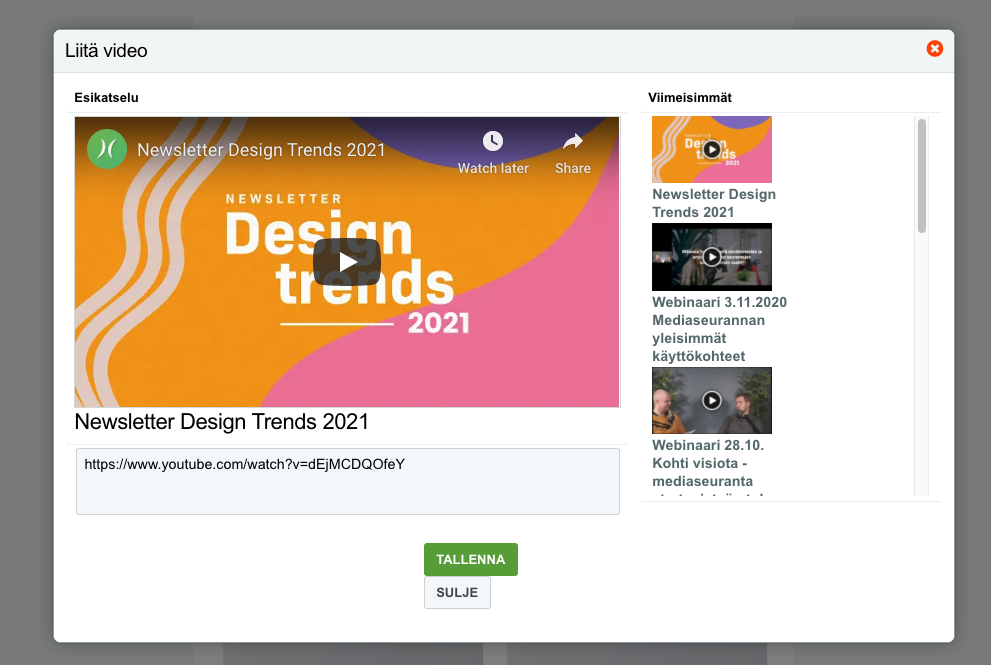Play the Newsletter Design Trends preview video
Image resolution: width=991 pixels, height=665 pixels.
coord(346,262)
